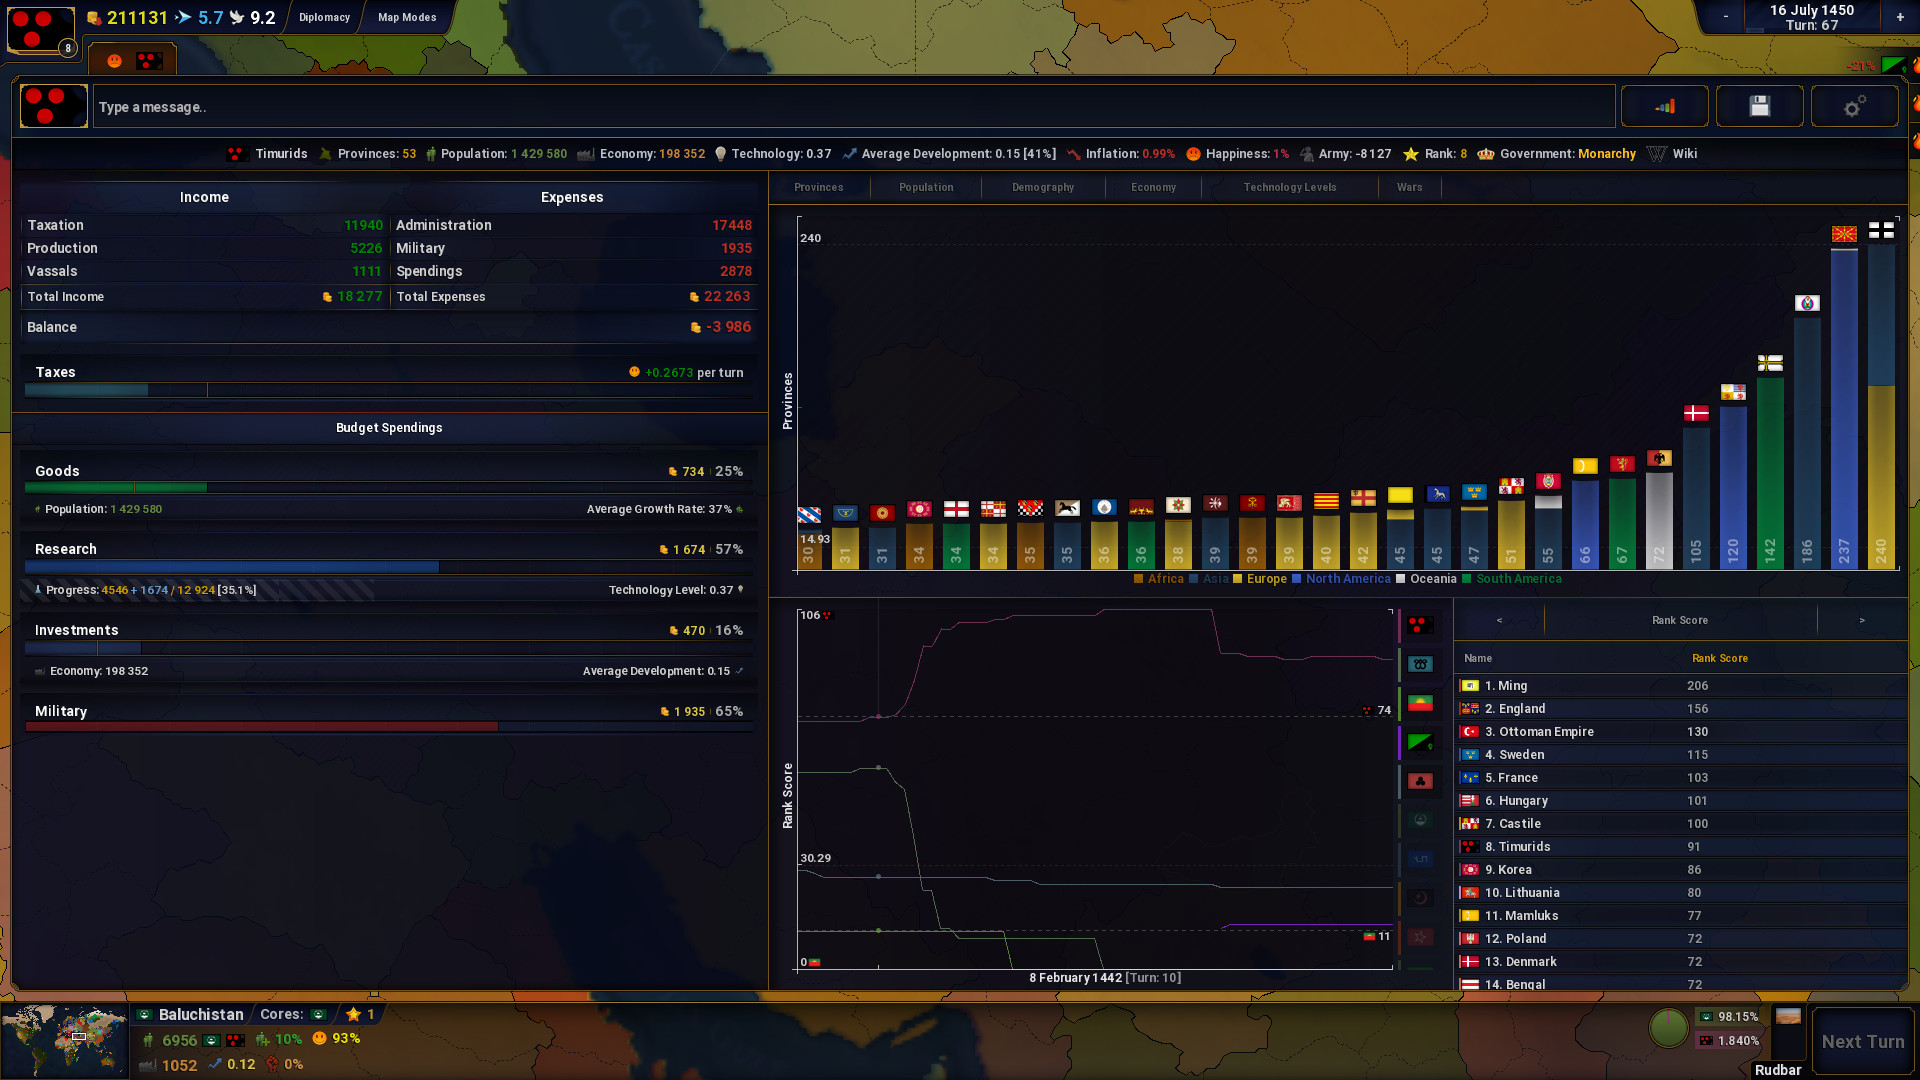This screenshot has width=1920, height=1080.
Task: Click the green circle occupation indicator near Next Turn
Action: pyautogui.click(x=1668, y=1028)
